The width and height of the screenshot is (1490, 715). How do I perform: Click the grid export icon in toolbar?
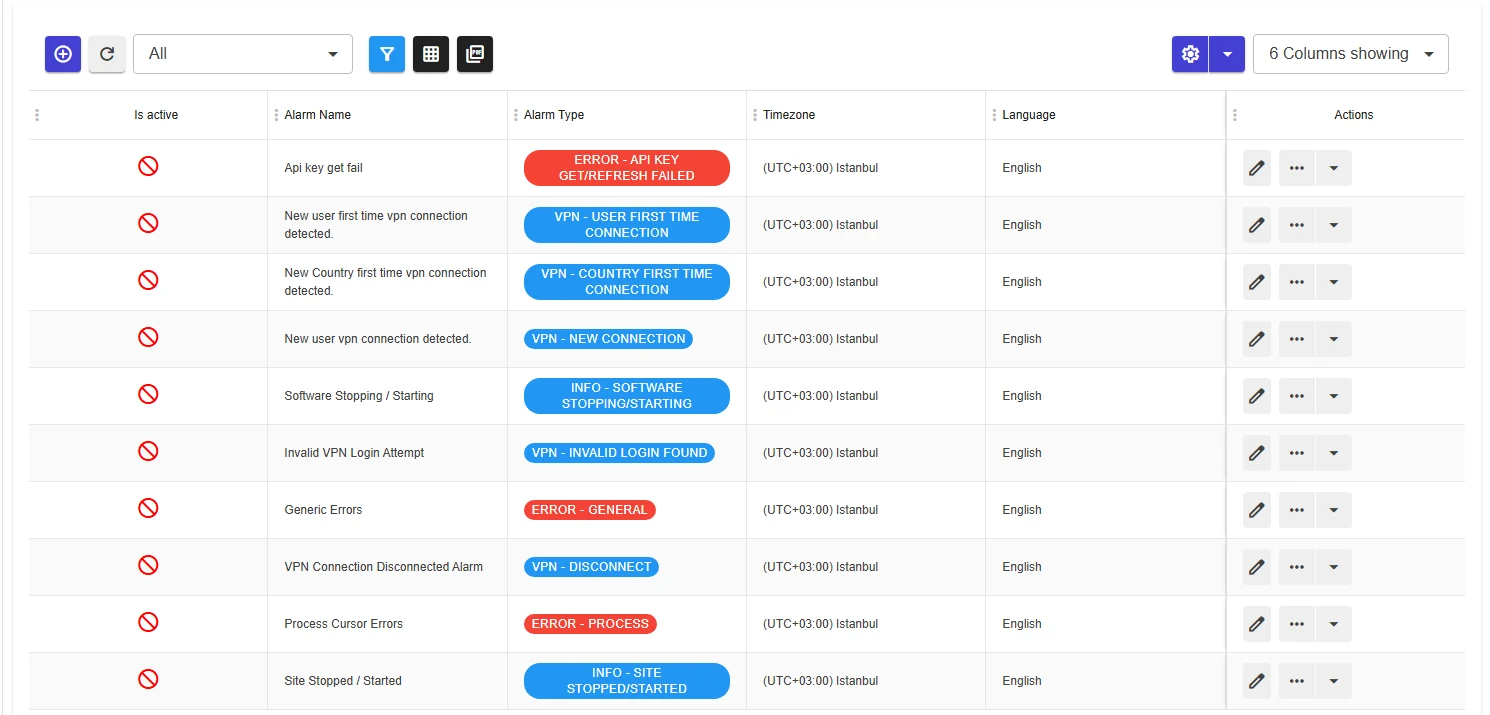[x=431, y=54]
